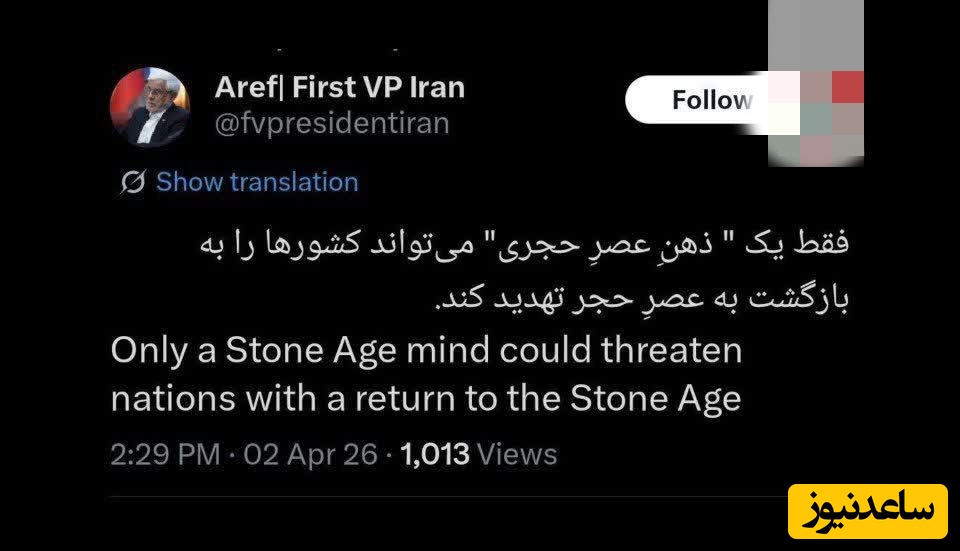Click the translation icon beside Show translation
The height and width of the screenshot is (551, 960).
[132, 182]
